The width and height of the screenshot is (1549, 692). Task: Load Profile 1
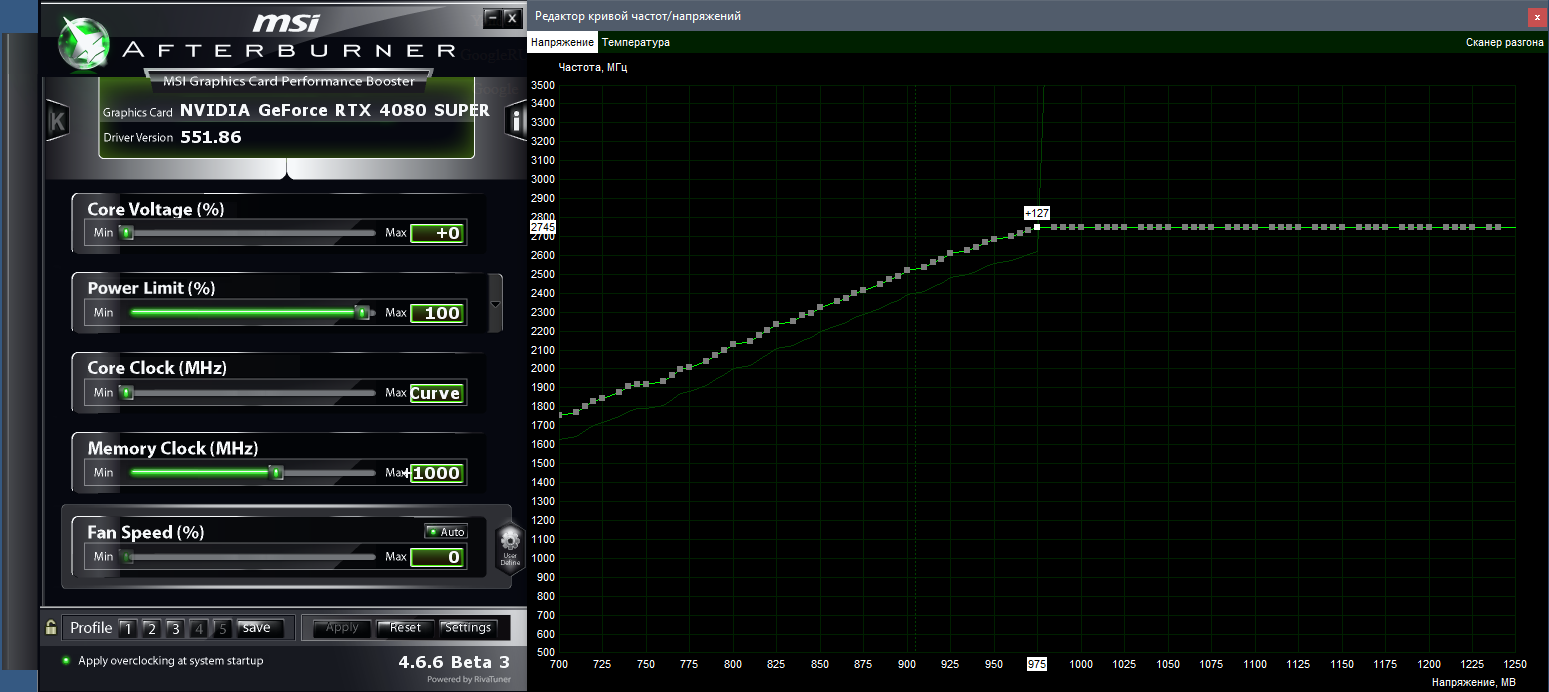127,629
